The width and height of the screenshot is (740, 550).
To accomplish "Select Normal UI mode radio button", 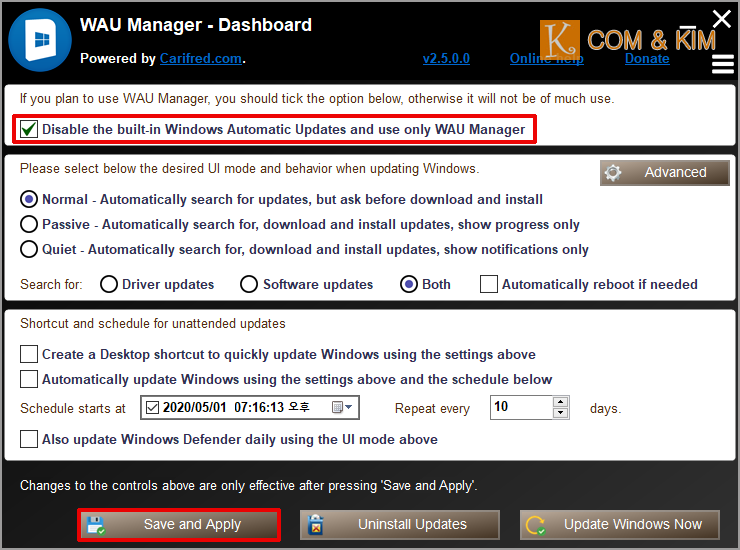I will (x=29, y=199).
